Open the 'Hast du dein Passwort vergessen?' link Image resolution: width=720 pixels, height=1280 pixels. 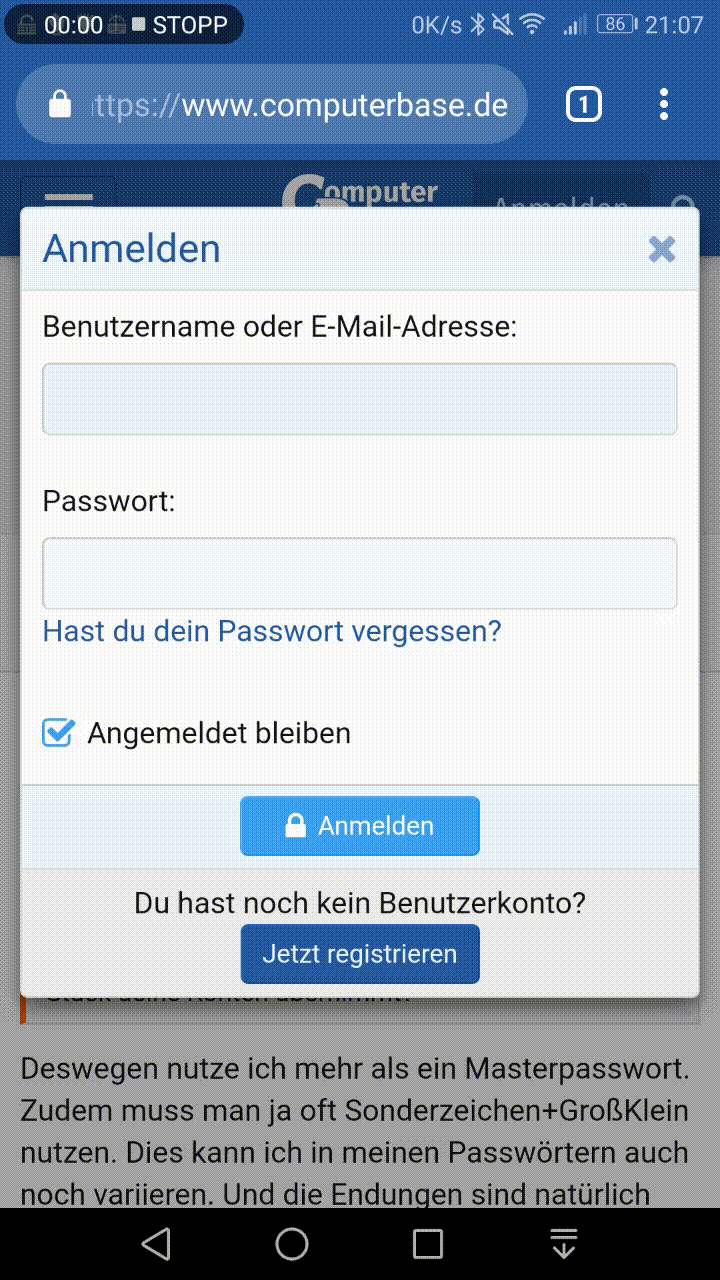[x=272, y=631]
